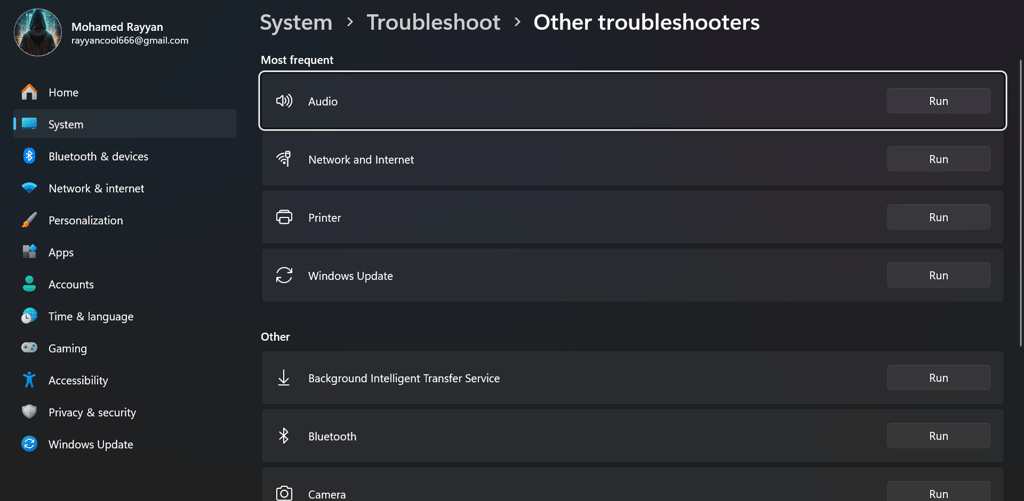1024x501 pixels.
Task: Click the Bluetooth & devices sidebar icon
Action: coord(29,156)
